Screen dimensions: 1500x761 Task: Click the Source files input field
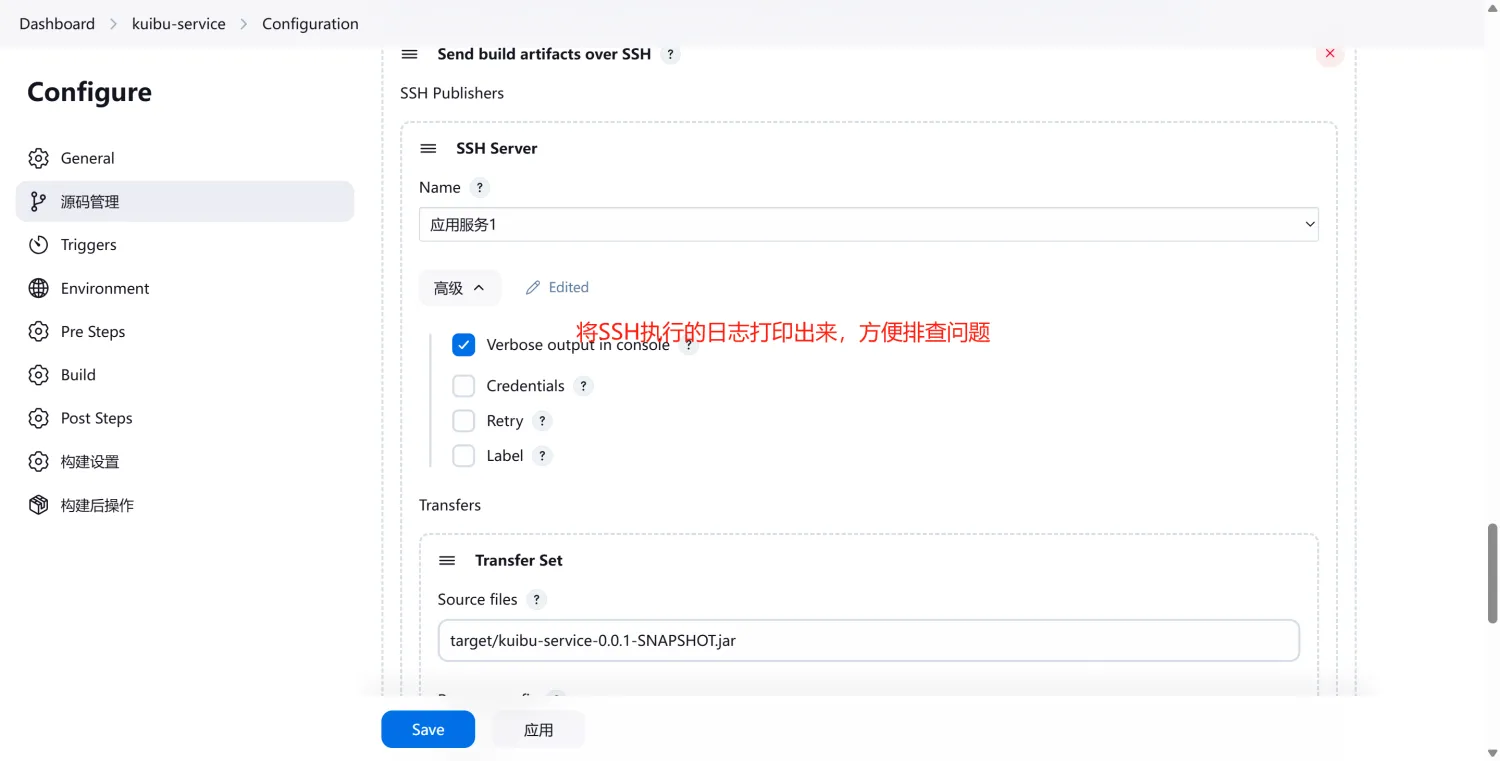pos(868,640)
